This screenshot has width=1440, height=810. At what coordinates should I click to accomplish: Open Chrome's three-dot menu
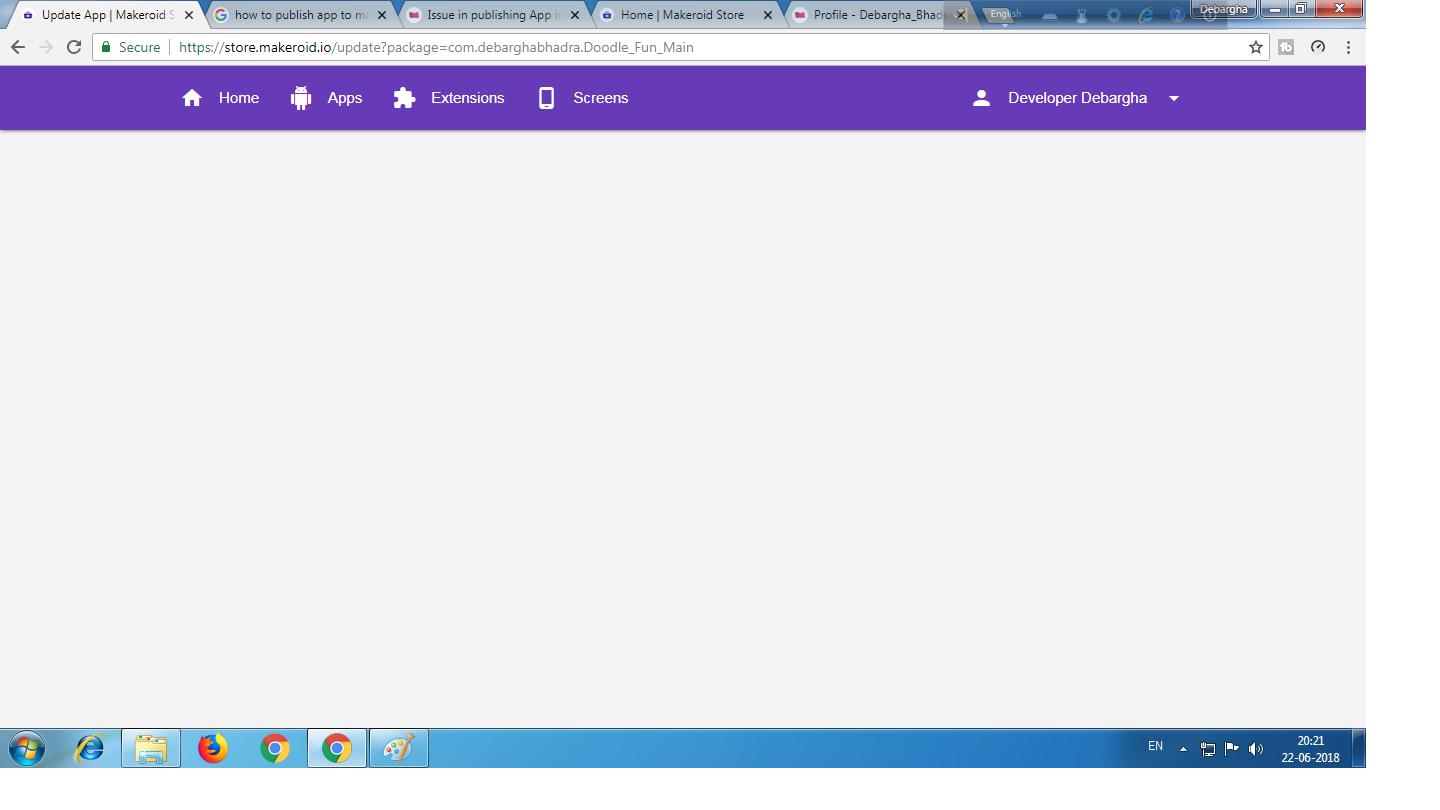point(1348,47)
